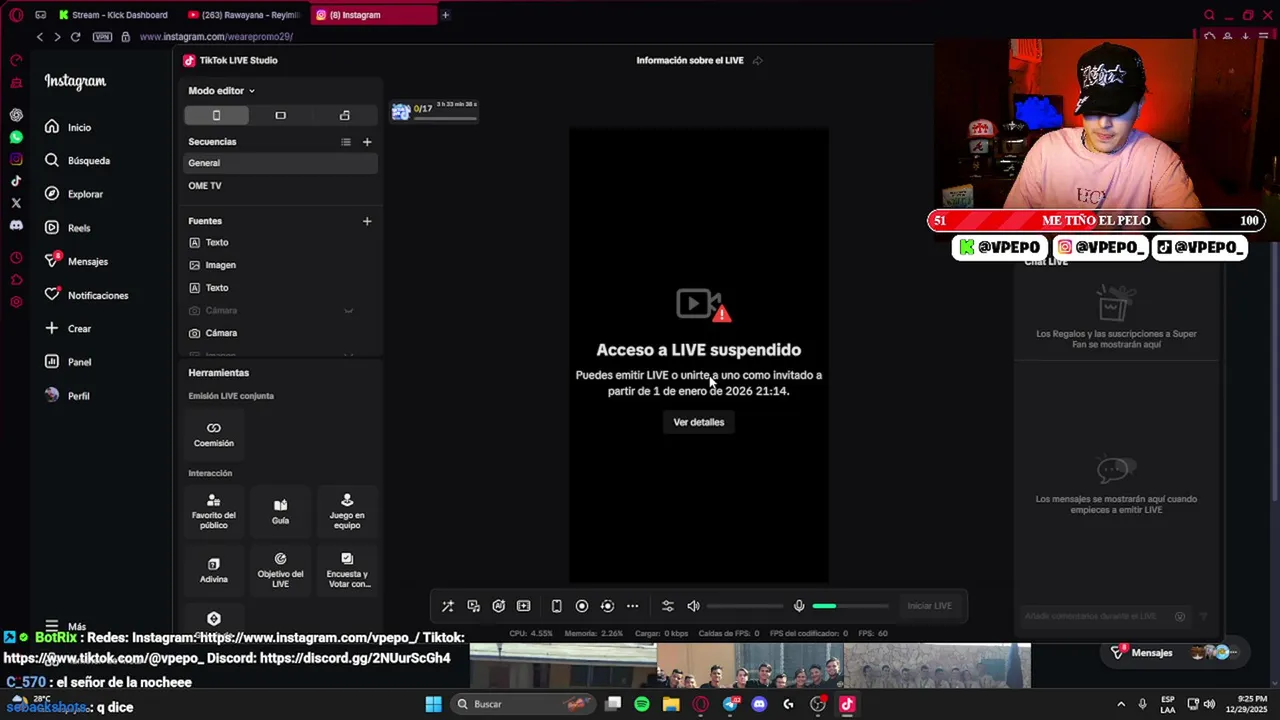Open WhatsApp in Opera sidebar
This screenshot has width=1280, height=720.
[16, 137]
